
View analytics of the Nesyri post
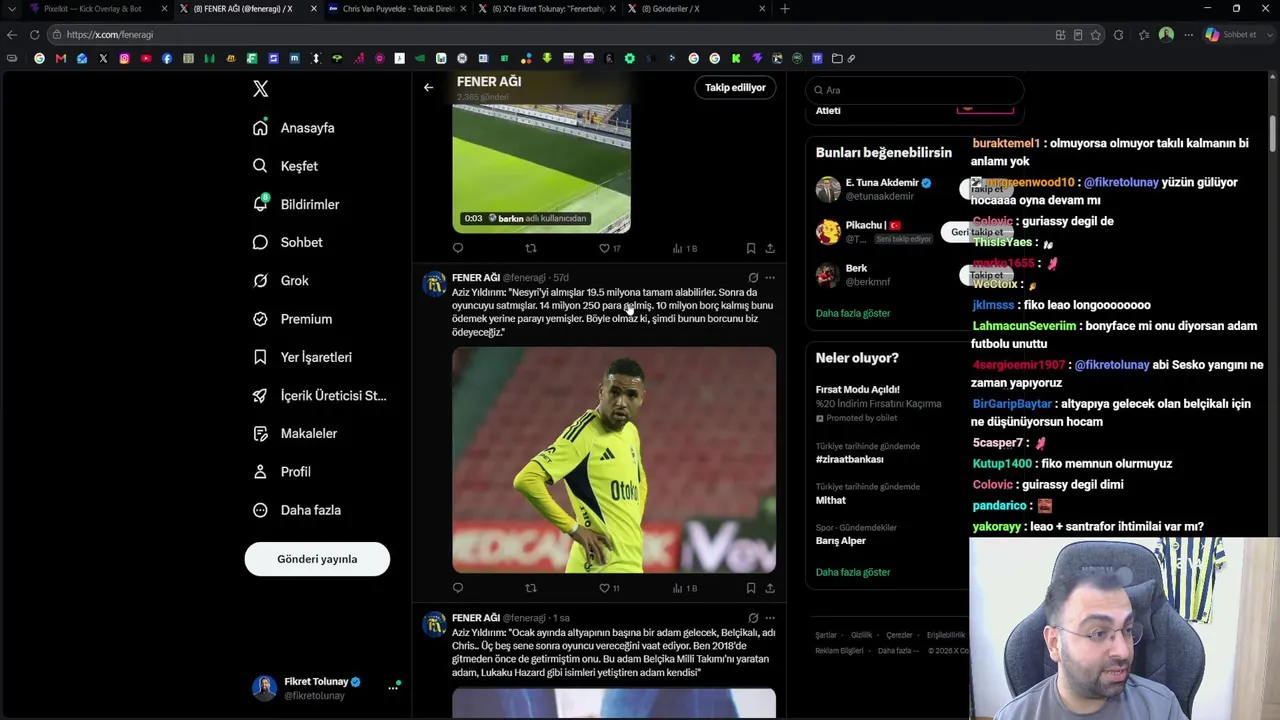pyautogui.click(x=685, y=588)
